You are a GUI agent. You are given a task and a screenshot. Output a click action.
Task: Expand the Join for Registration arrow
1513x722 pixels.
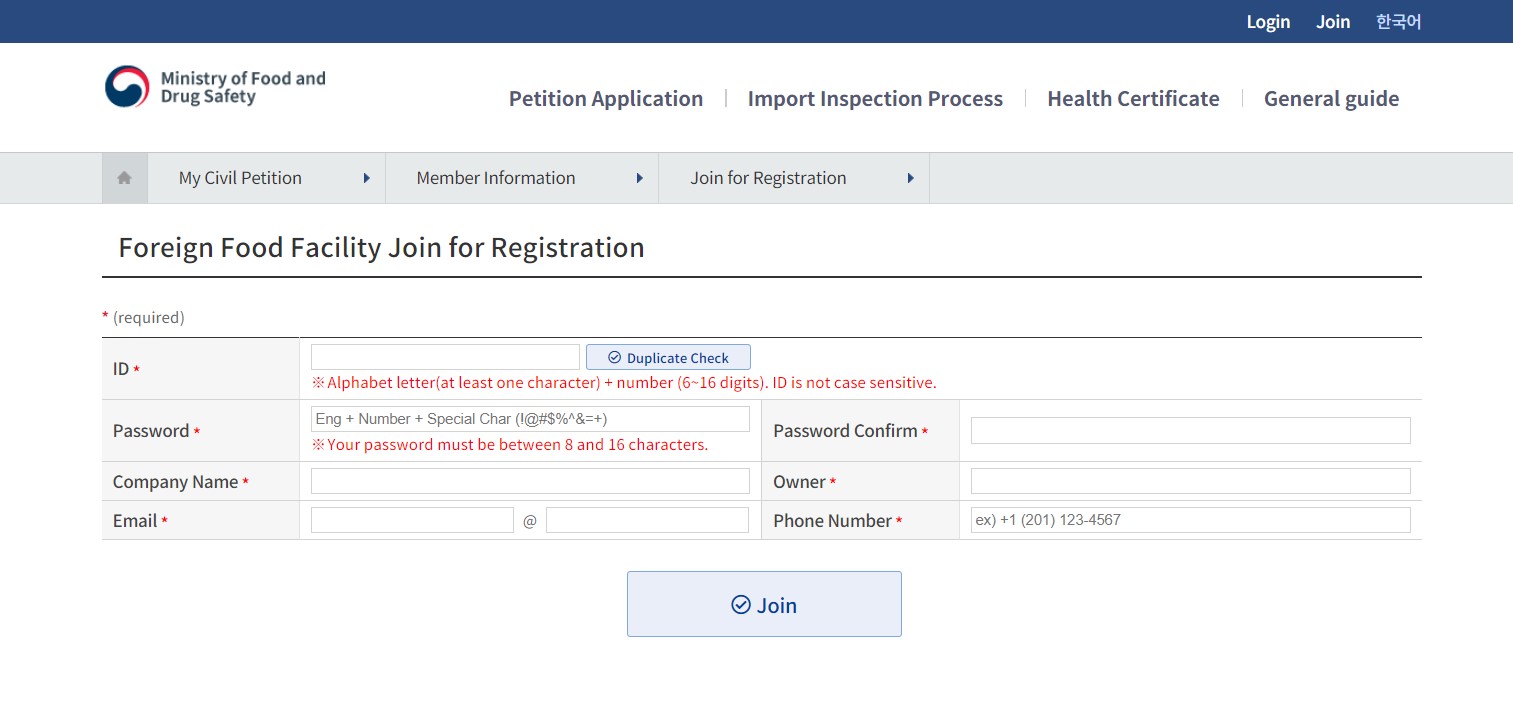(910, 178)
